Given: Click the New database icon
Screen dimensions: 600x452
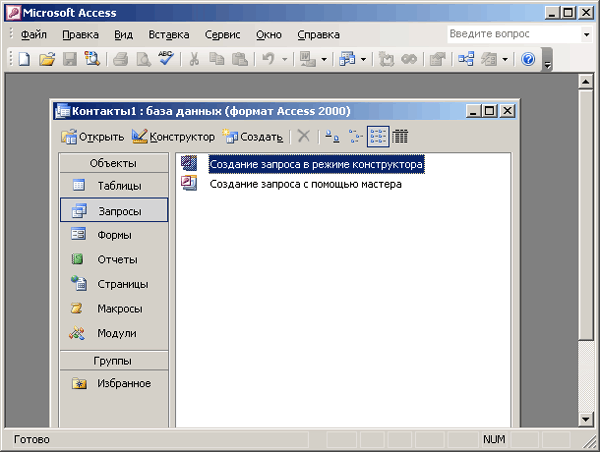Looking at the screenshot, I should tap(24, 59).
